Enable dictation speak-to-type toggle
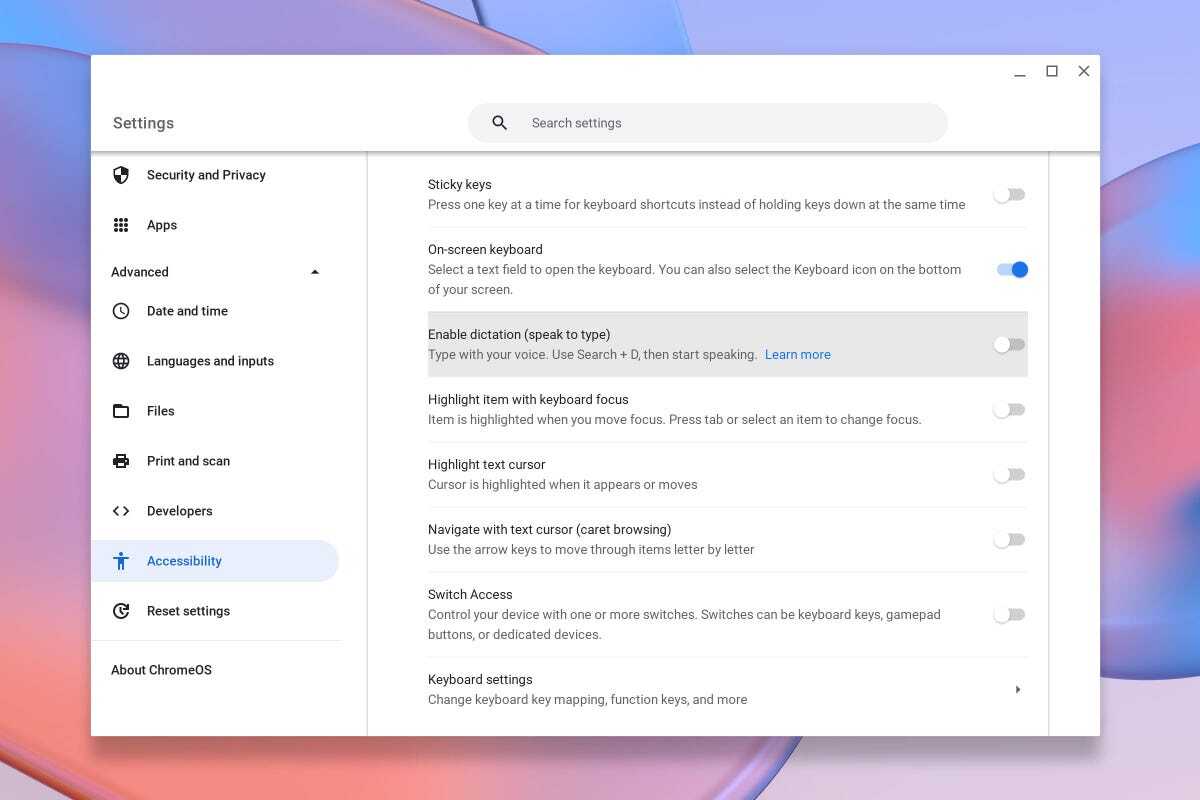Viewport: 1200px width, 800px height. click(1009, 344)
